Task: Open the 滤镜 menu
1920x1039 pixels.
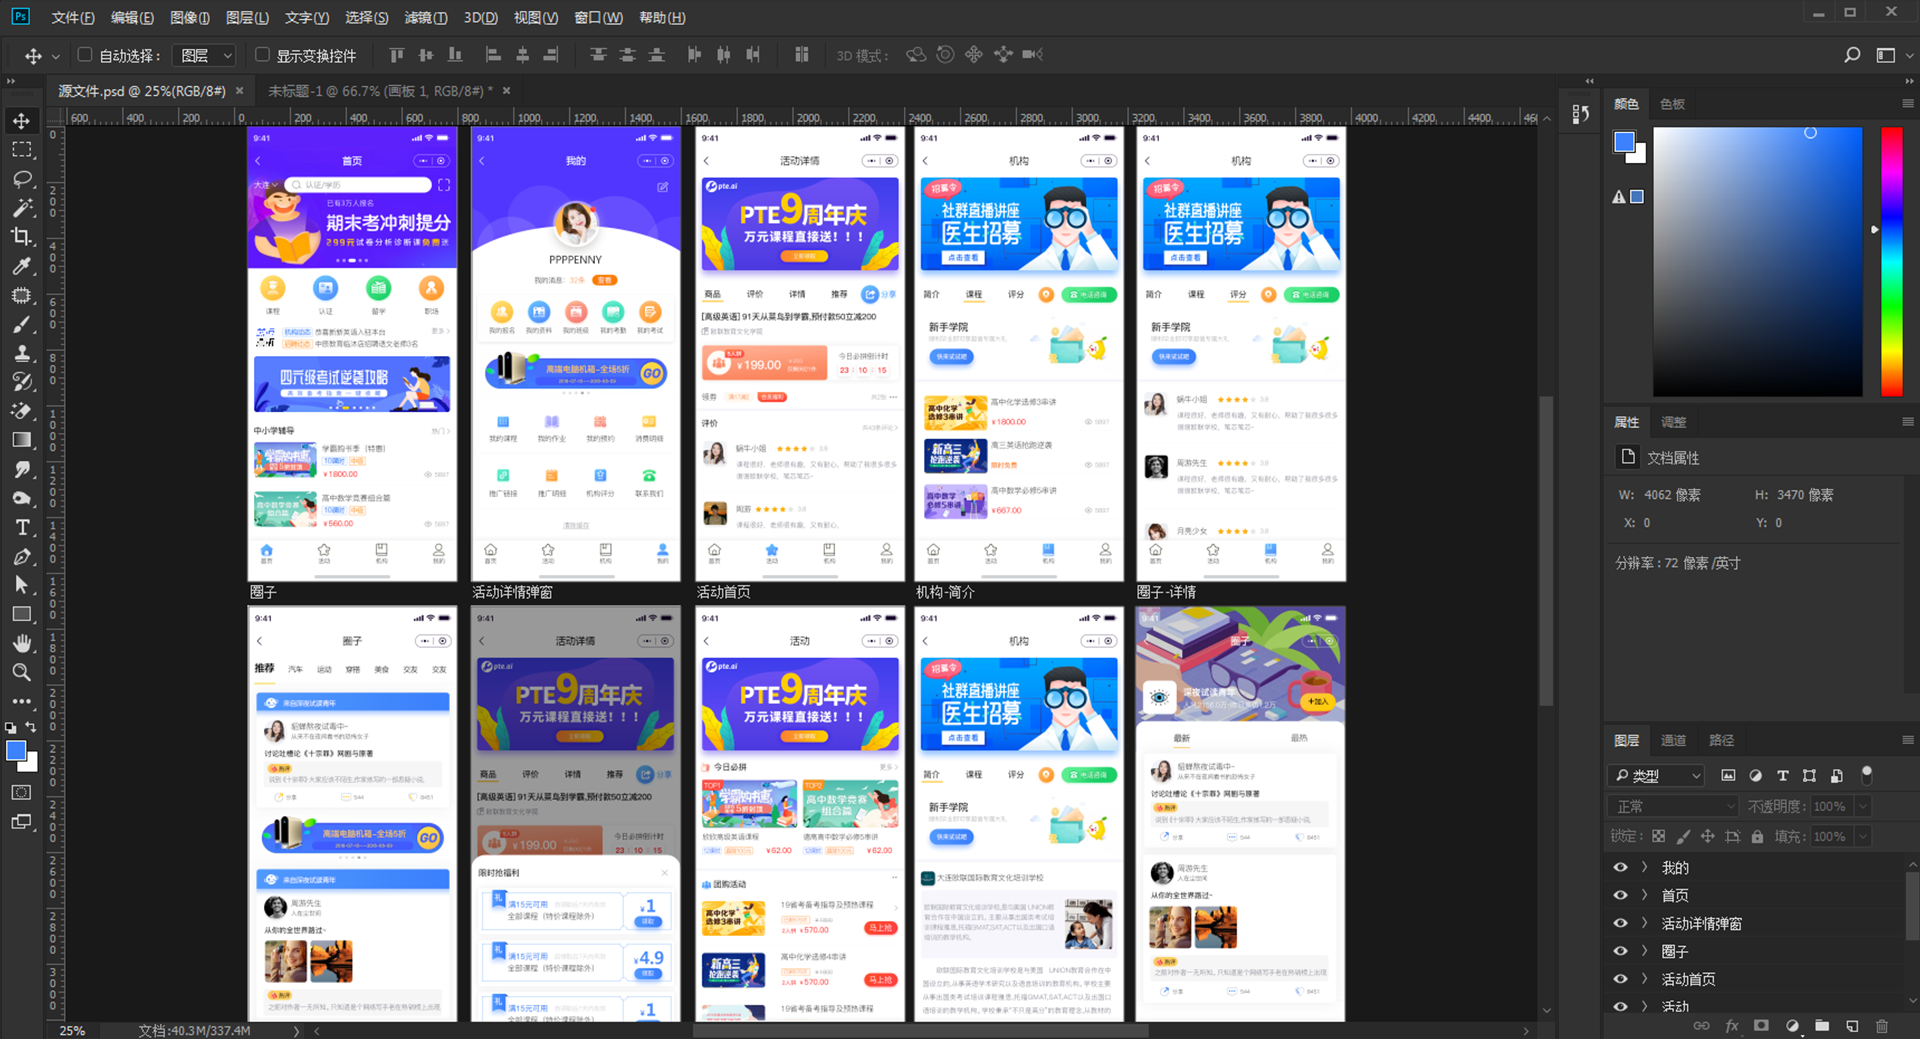Action: (x=425, y=18)
